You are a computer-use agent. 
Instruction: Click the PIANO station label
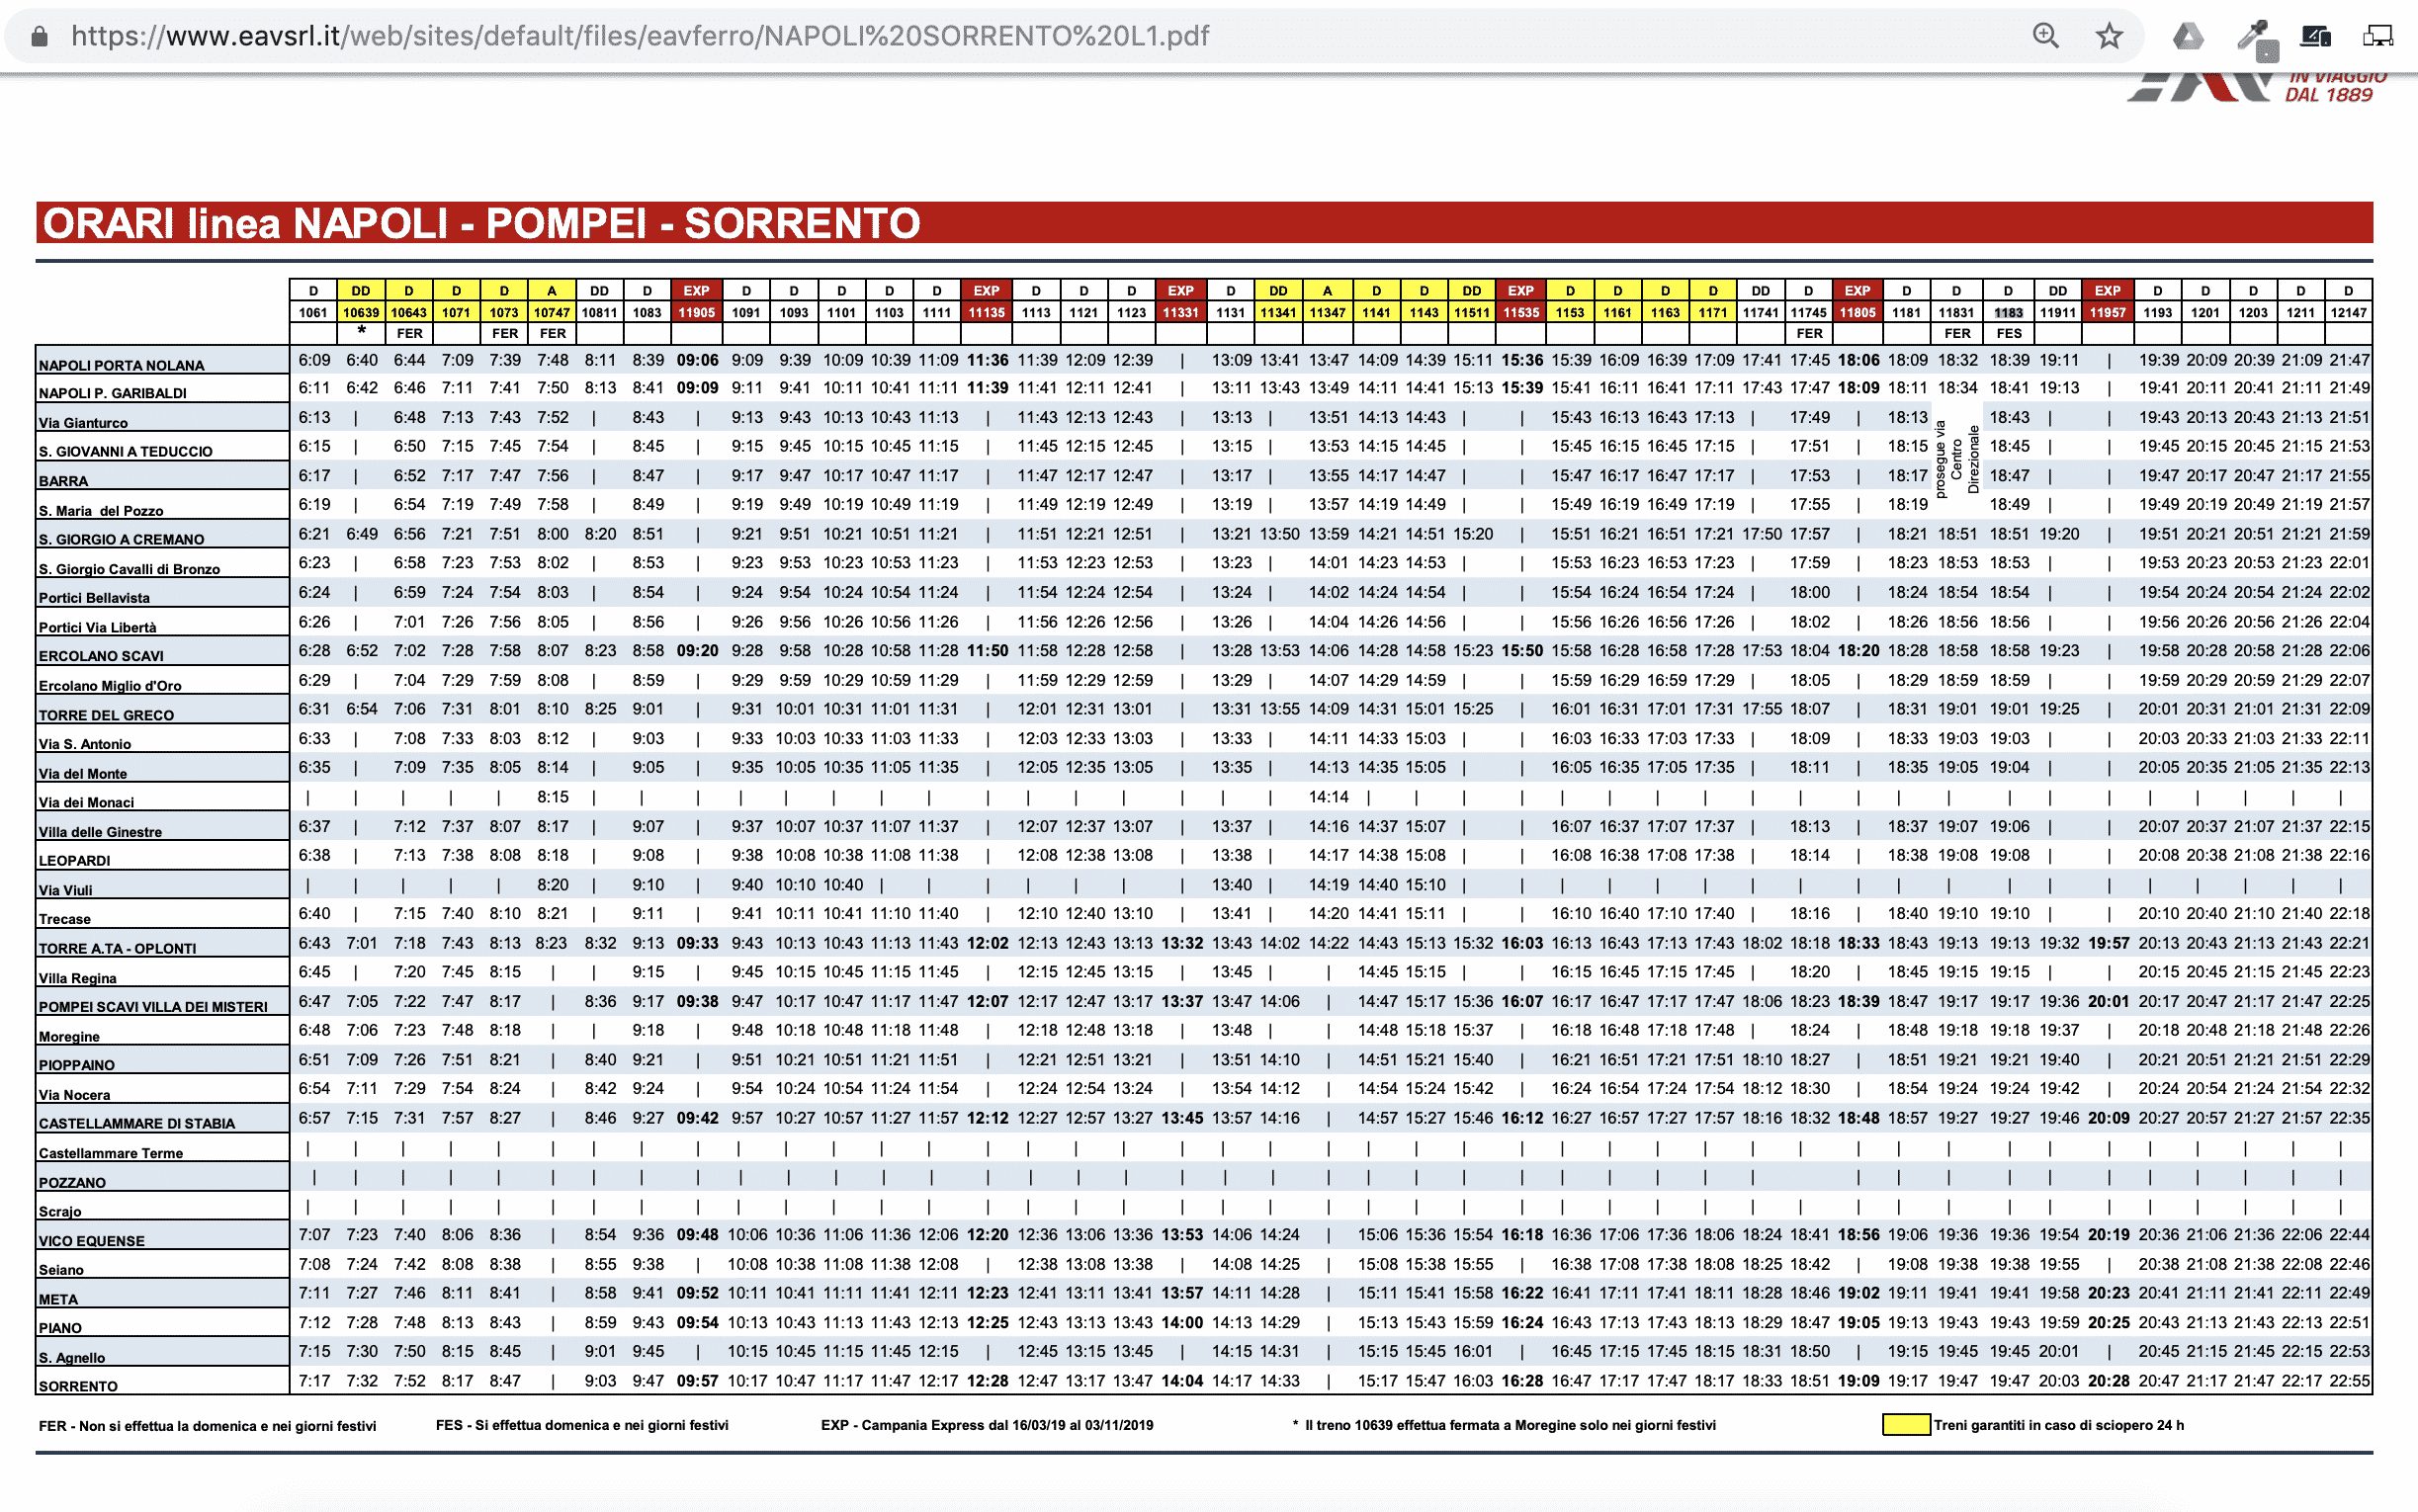pyautogui.click(x=60, y=1328)
